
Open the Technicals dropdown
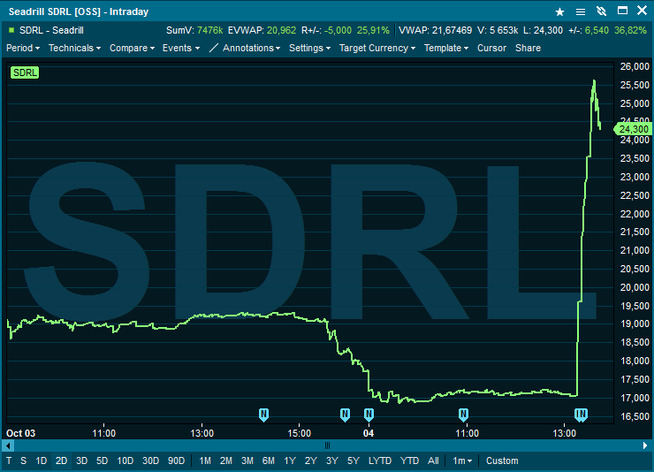(x=75, y=48)
